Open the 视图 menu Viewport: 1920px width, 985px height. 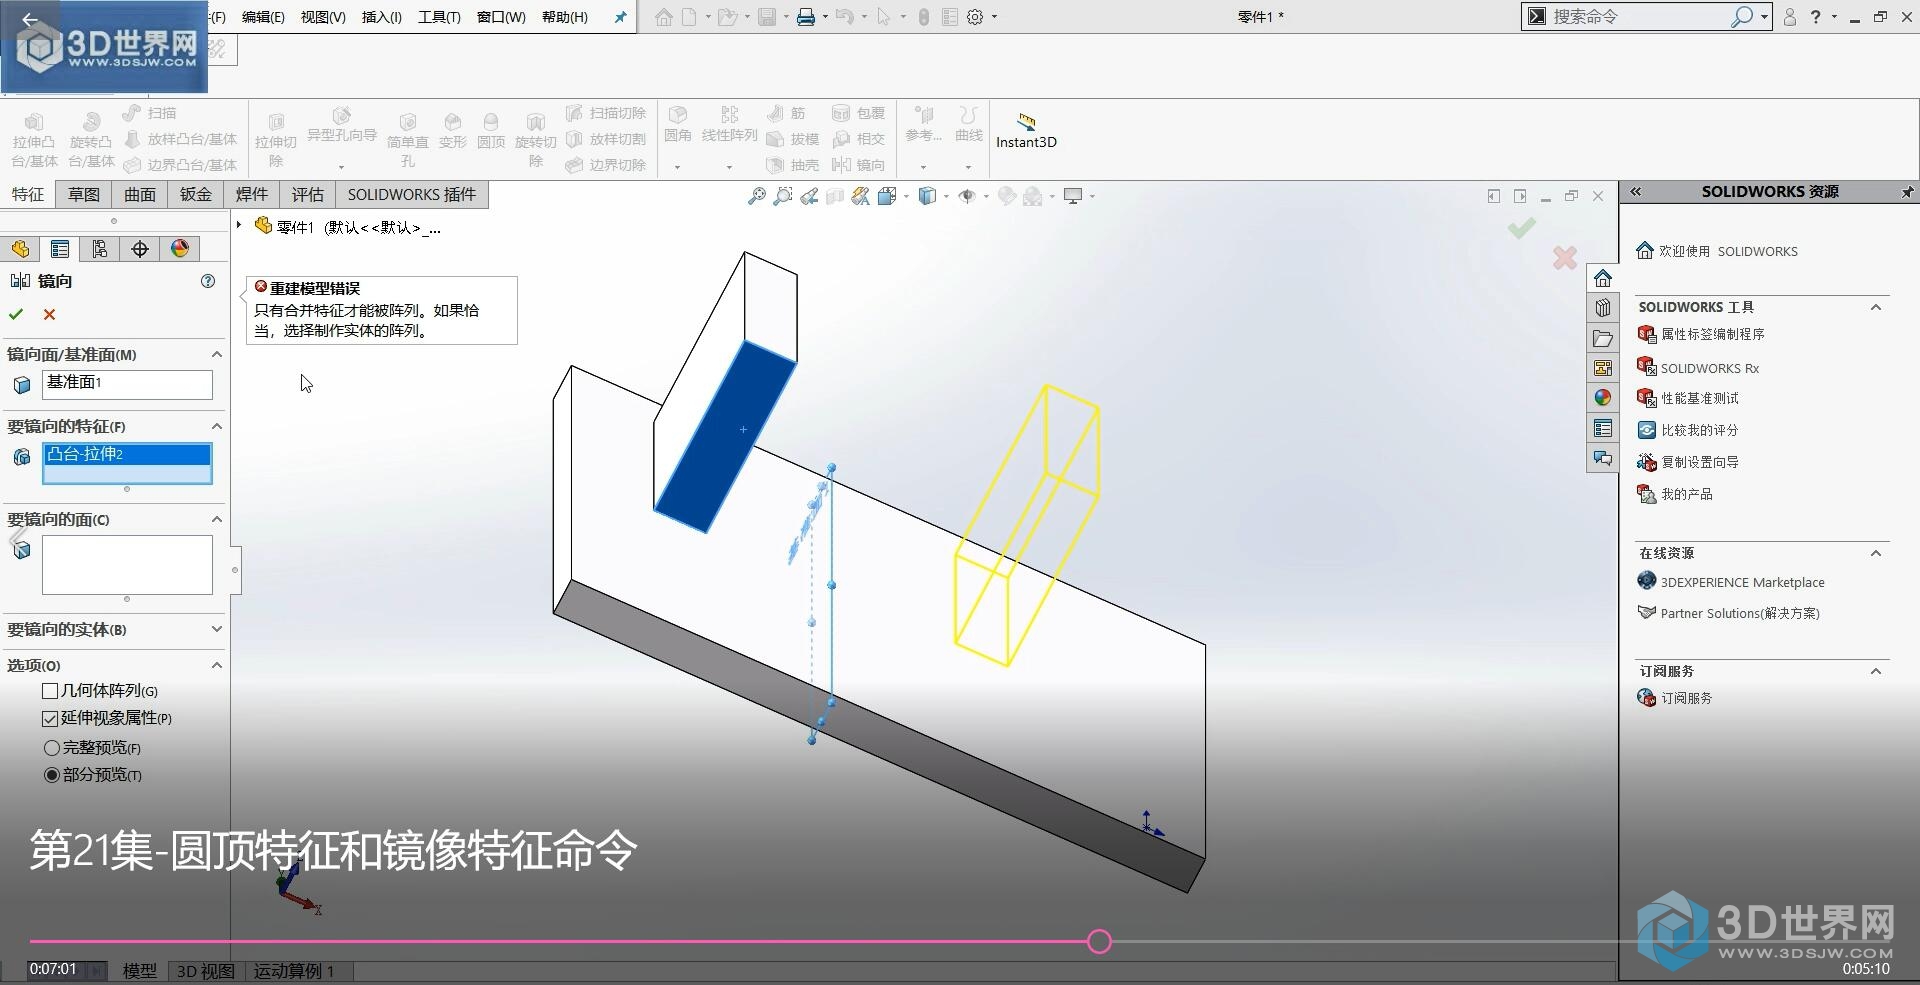click(x=323, y=17)
